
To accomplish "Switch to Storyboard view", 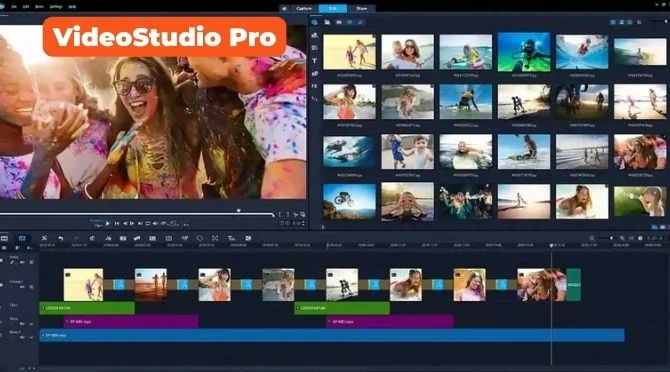I will pos(4,238).
